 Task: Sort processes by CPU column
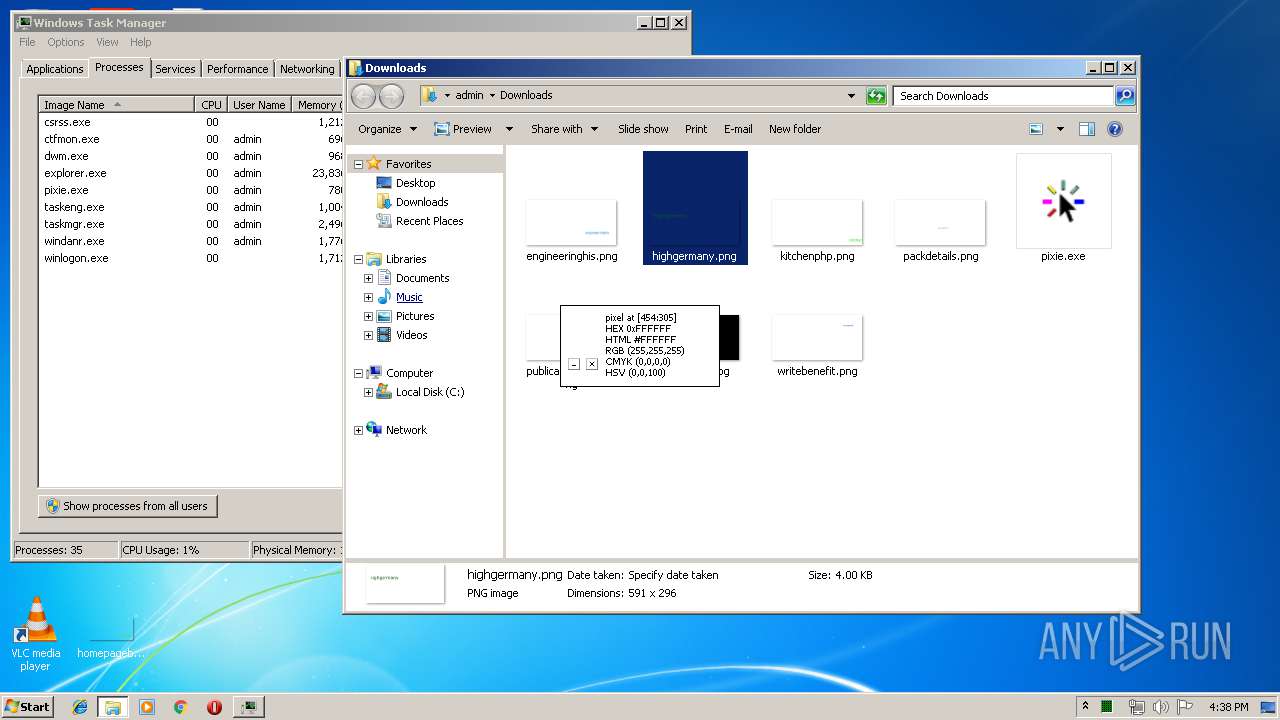[x=211, y=104]
